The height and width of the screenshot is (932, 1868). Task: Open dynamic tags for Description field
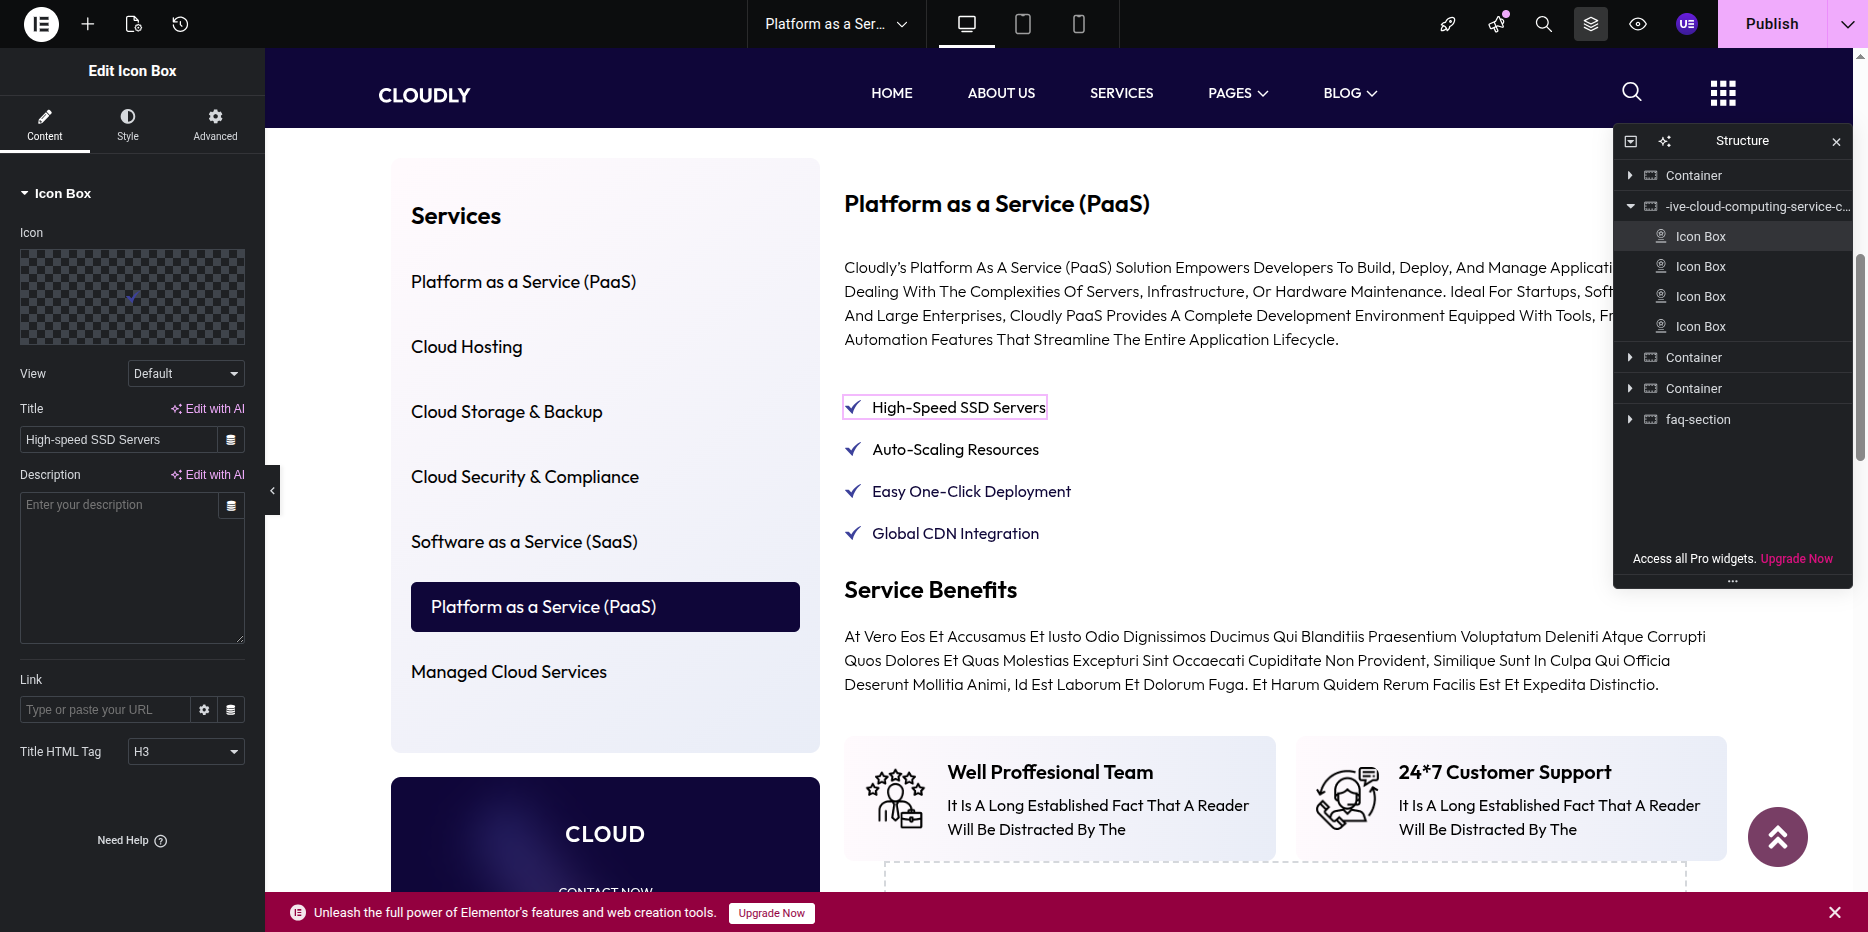click(x=231, y=506)
